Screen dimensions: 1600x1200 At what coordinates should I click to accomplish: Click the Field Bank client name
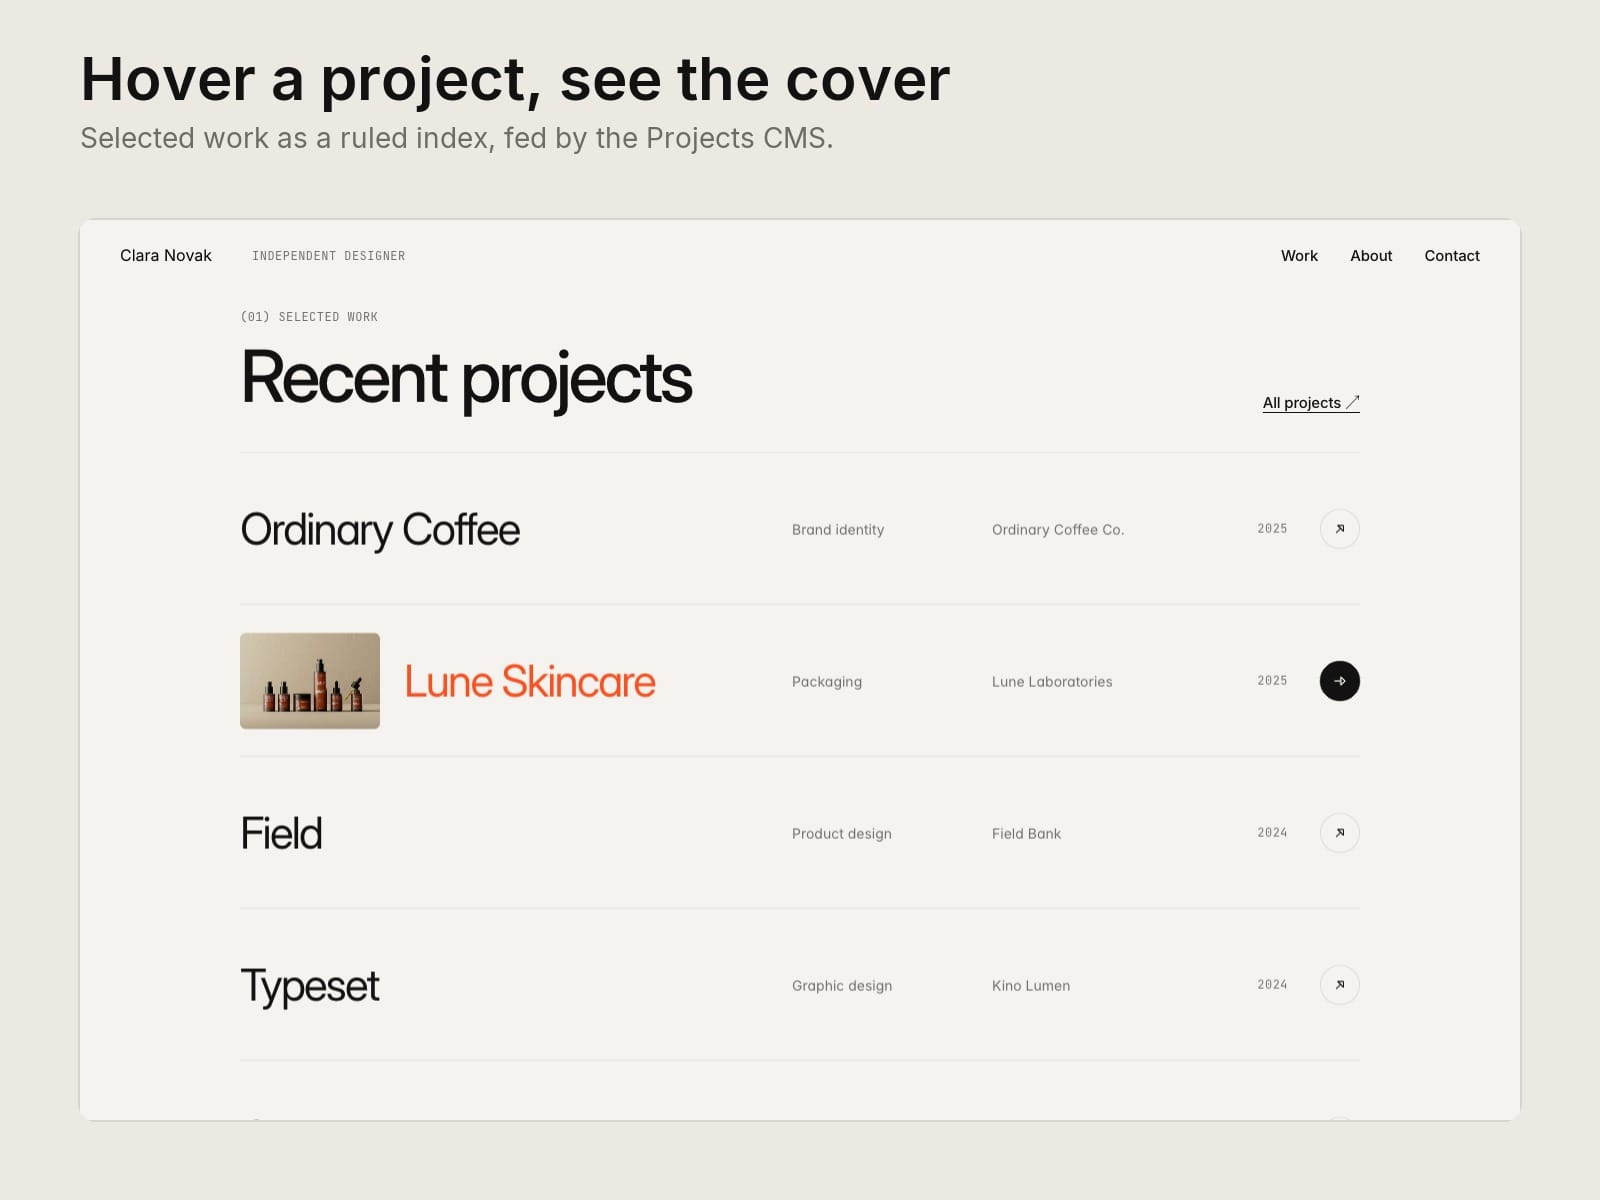(1026, 834)
